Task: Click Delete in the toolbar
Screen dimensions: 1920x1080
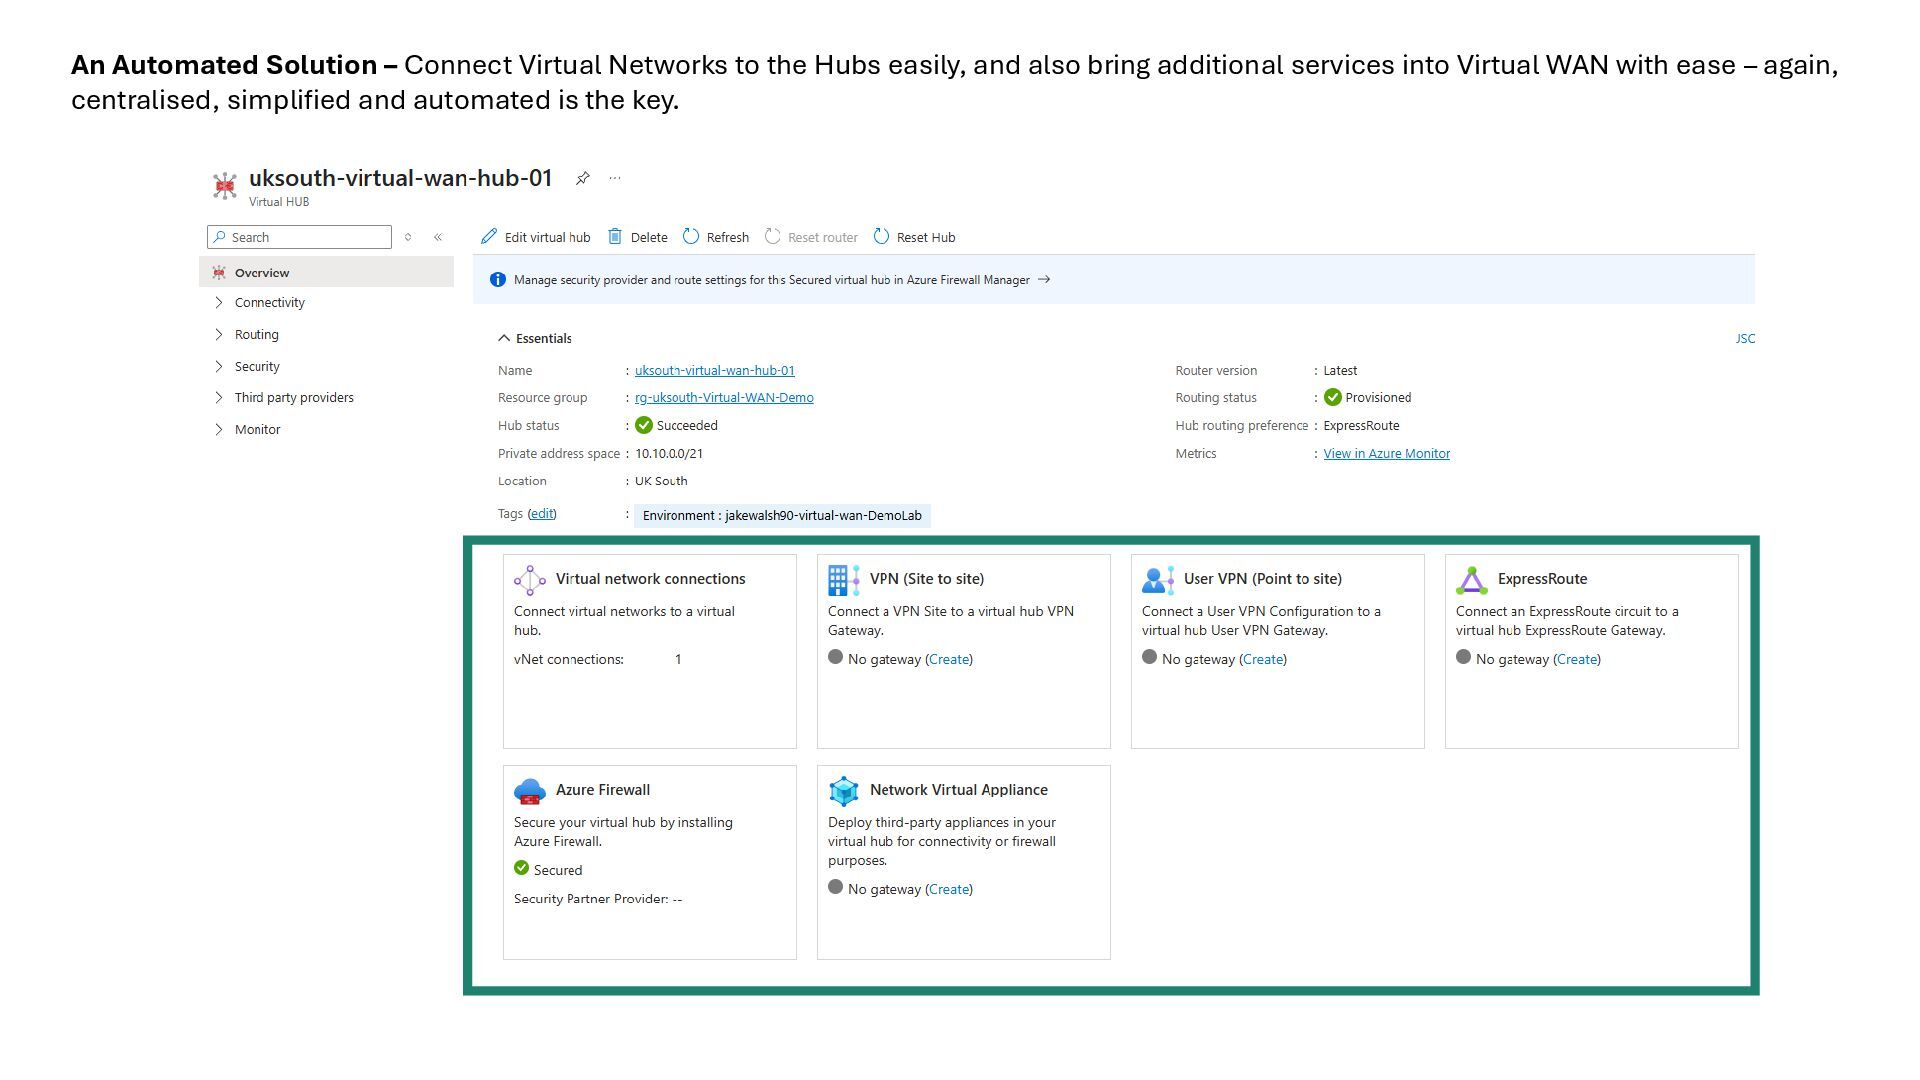Action: point(638,237)
